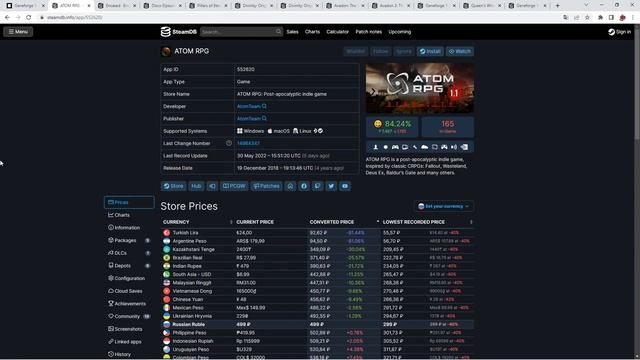Click the Ignore button
640x360 pixels.
[404, 51]
